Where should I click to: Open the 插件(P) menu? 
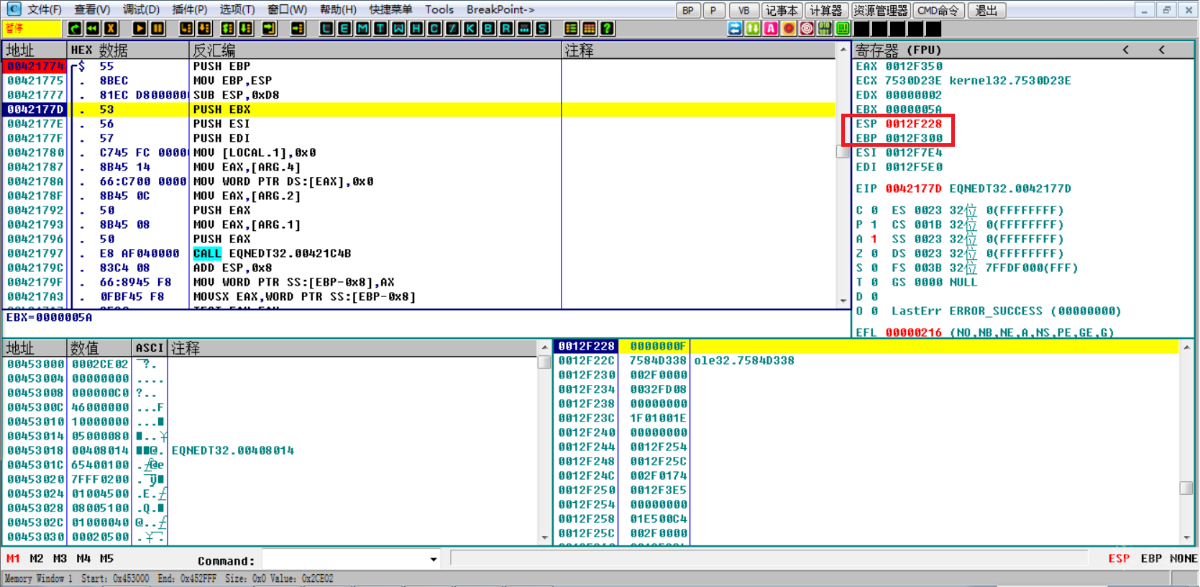[190, 9]
